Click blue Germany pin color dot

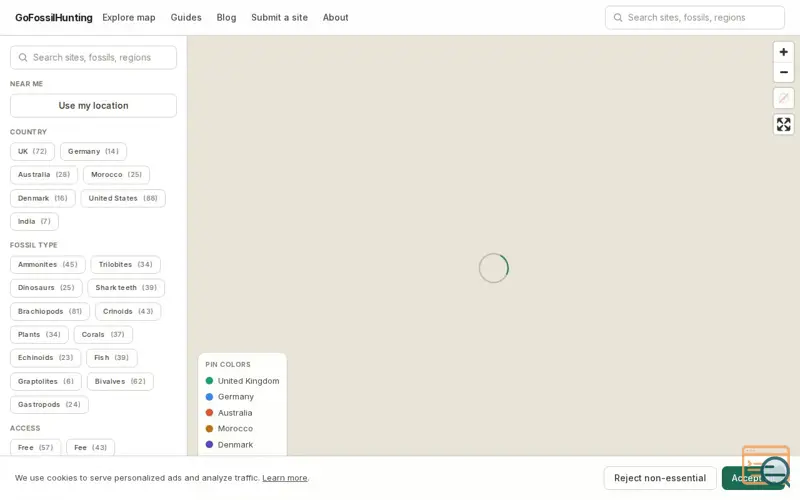209,396
